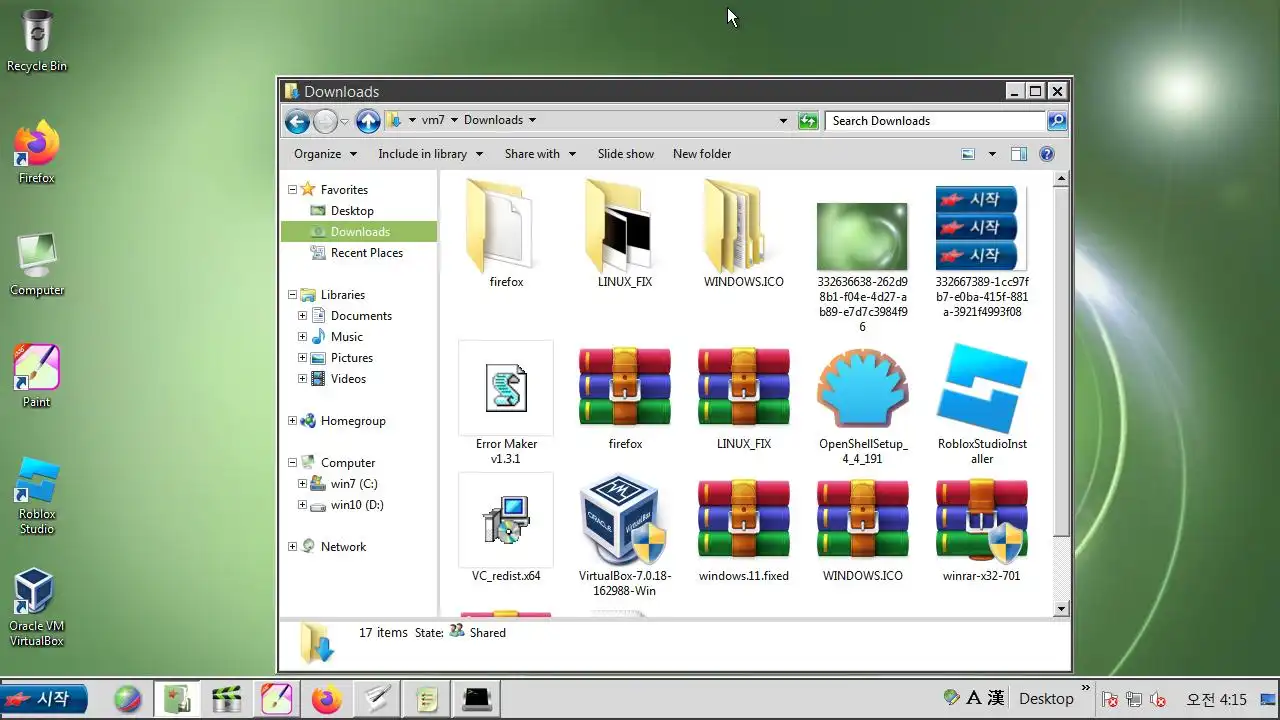Image resolution: width=1280 pixels, height=720 pixels.
Task: Select the LINUX_FIX WinRAR archive
Action: click(x=744, y=397)
